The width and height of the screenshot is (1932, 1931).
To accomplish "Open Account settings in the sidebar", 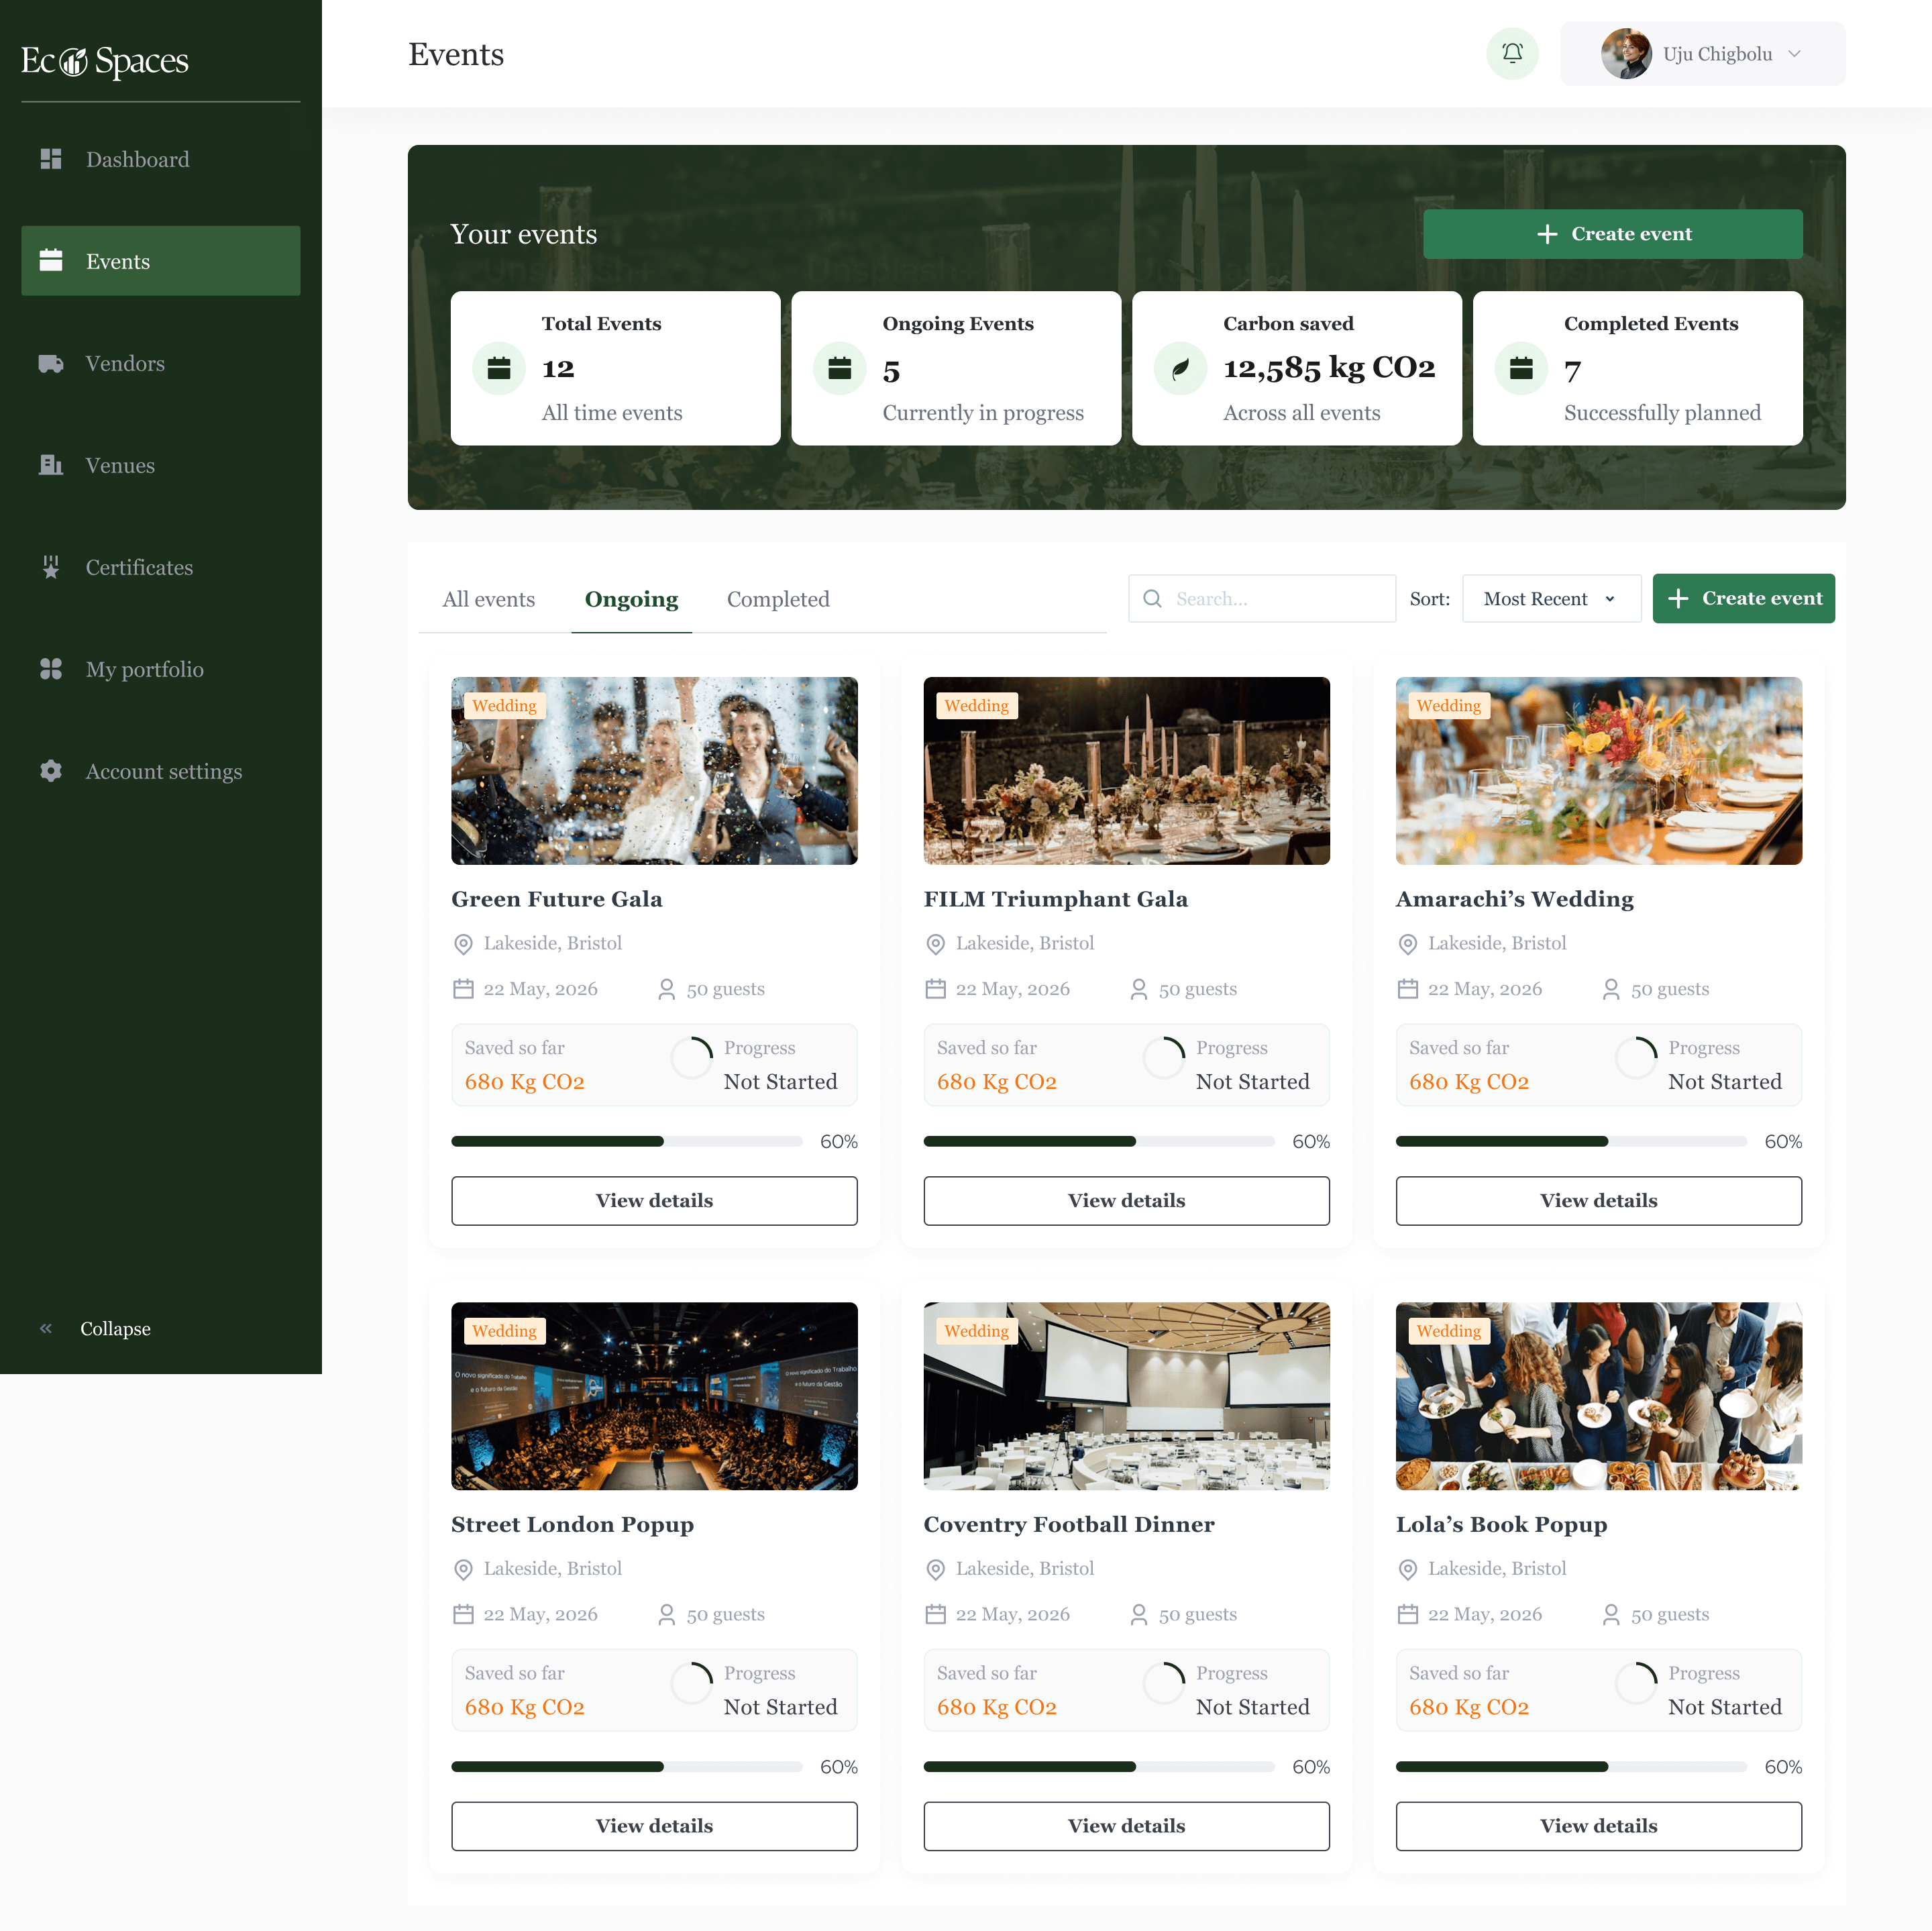I will point(161,771).
